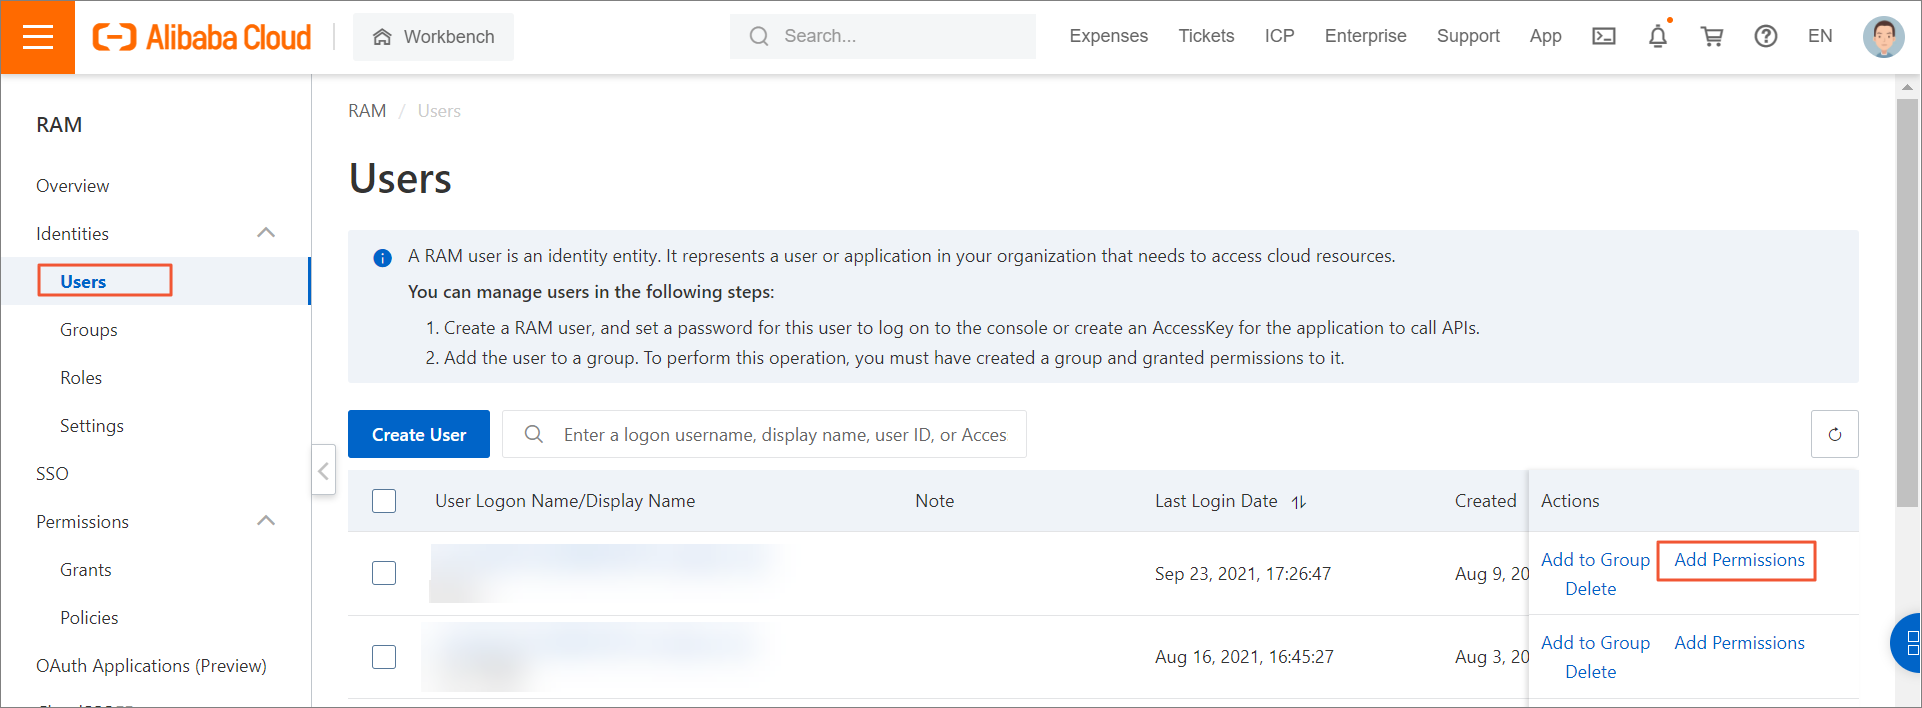Delete the user logged in Sep 23
1922x708 pixels.
point(1590,589)
